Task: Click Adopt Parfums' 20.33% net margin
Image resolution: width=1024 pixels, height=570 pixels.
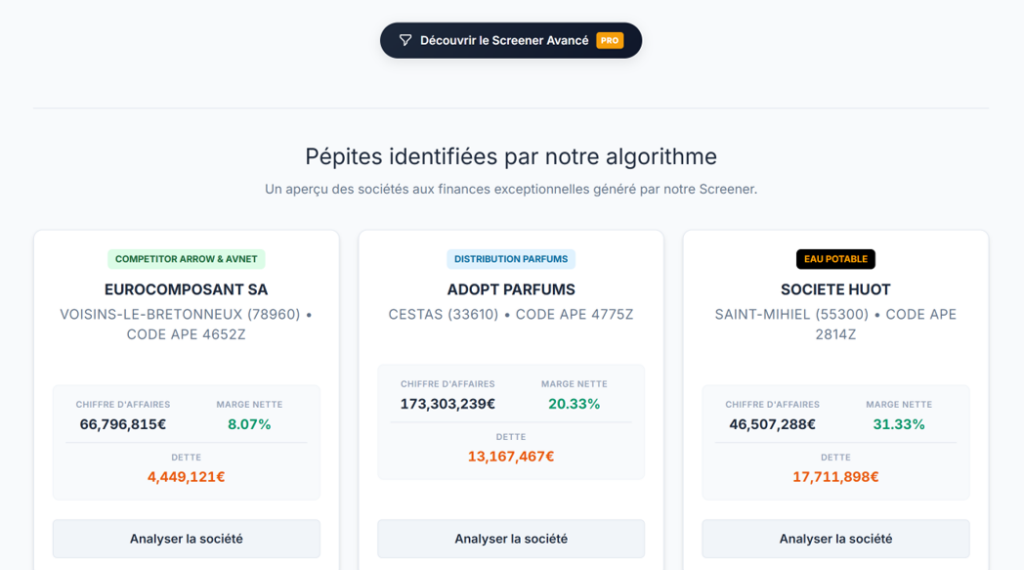Action: pos(574,404)
